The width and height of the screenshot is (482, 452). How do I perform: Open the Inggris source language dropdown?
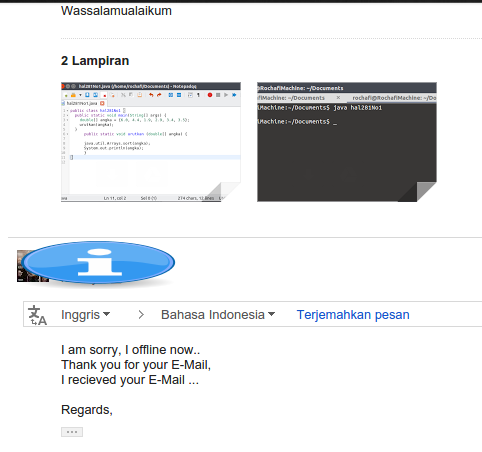[85, 314]
